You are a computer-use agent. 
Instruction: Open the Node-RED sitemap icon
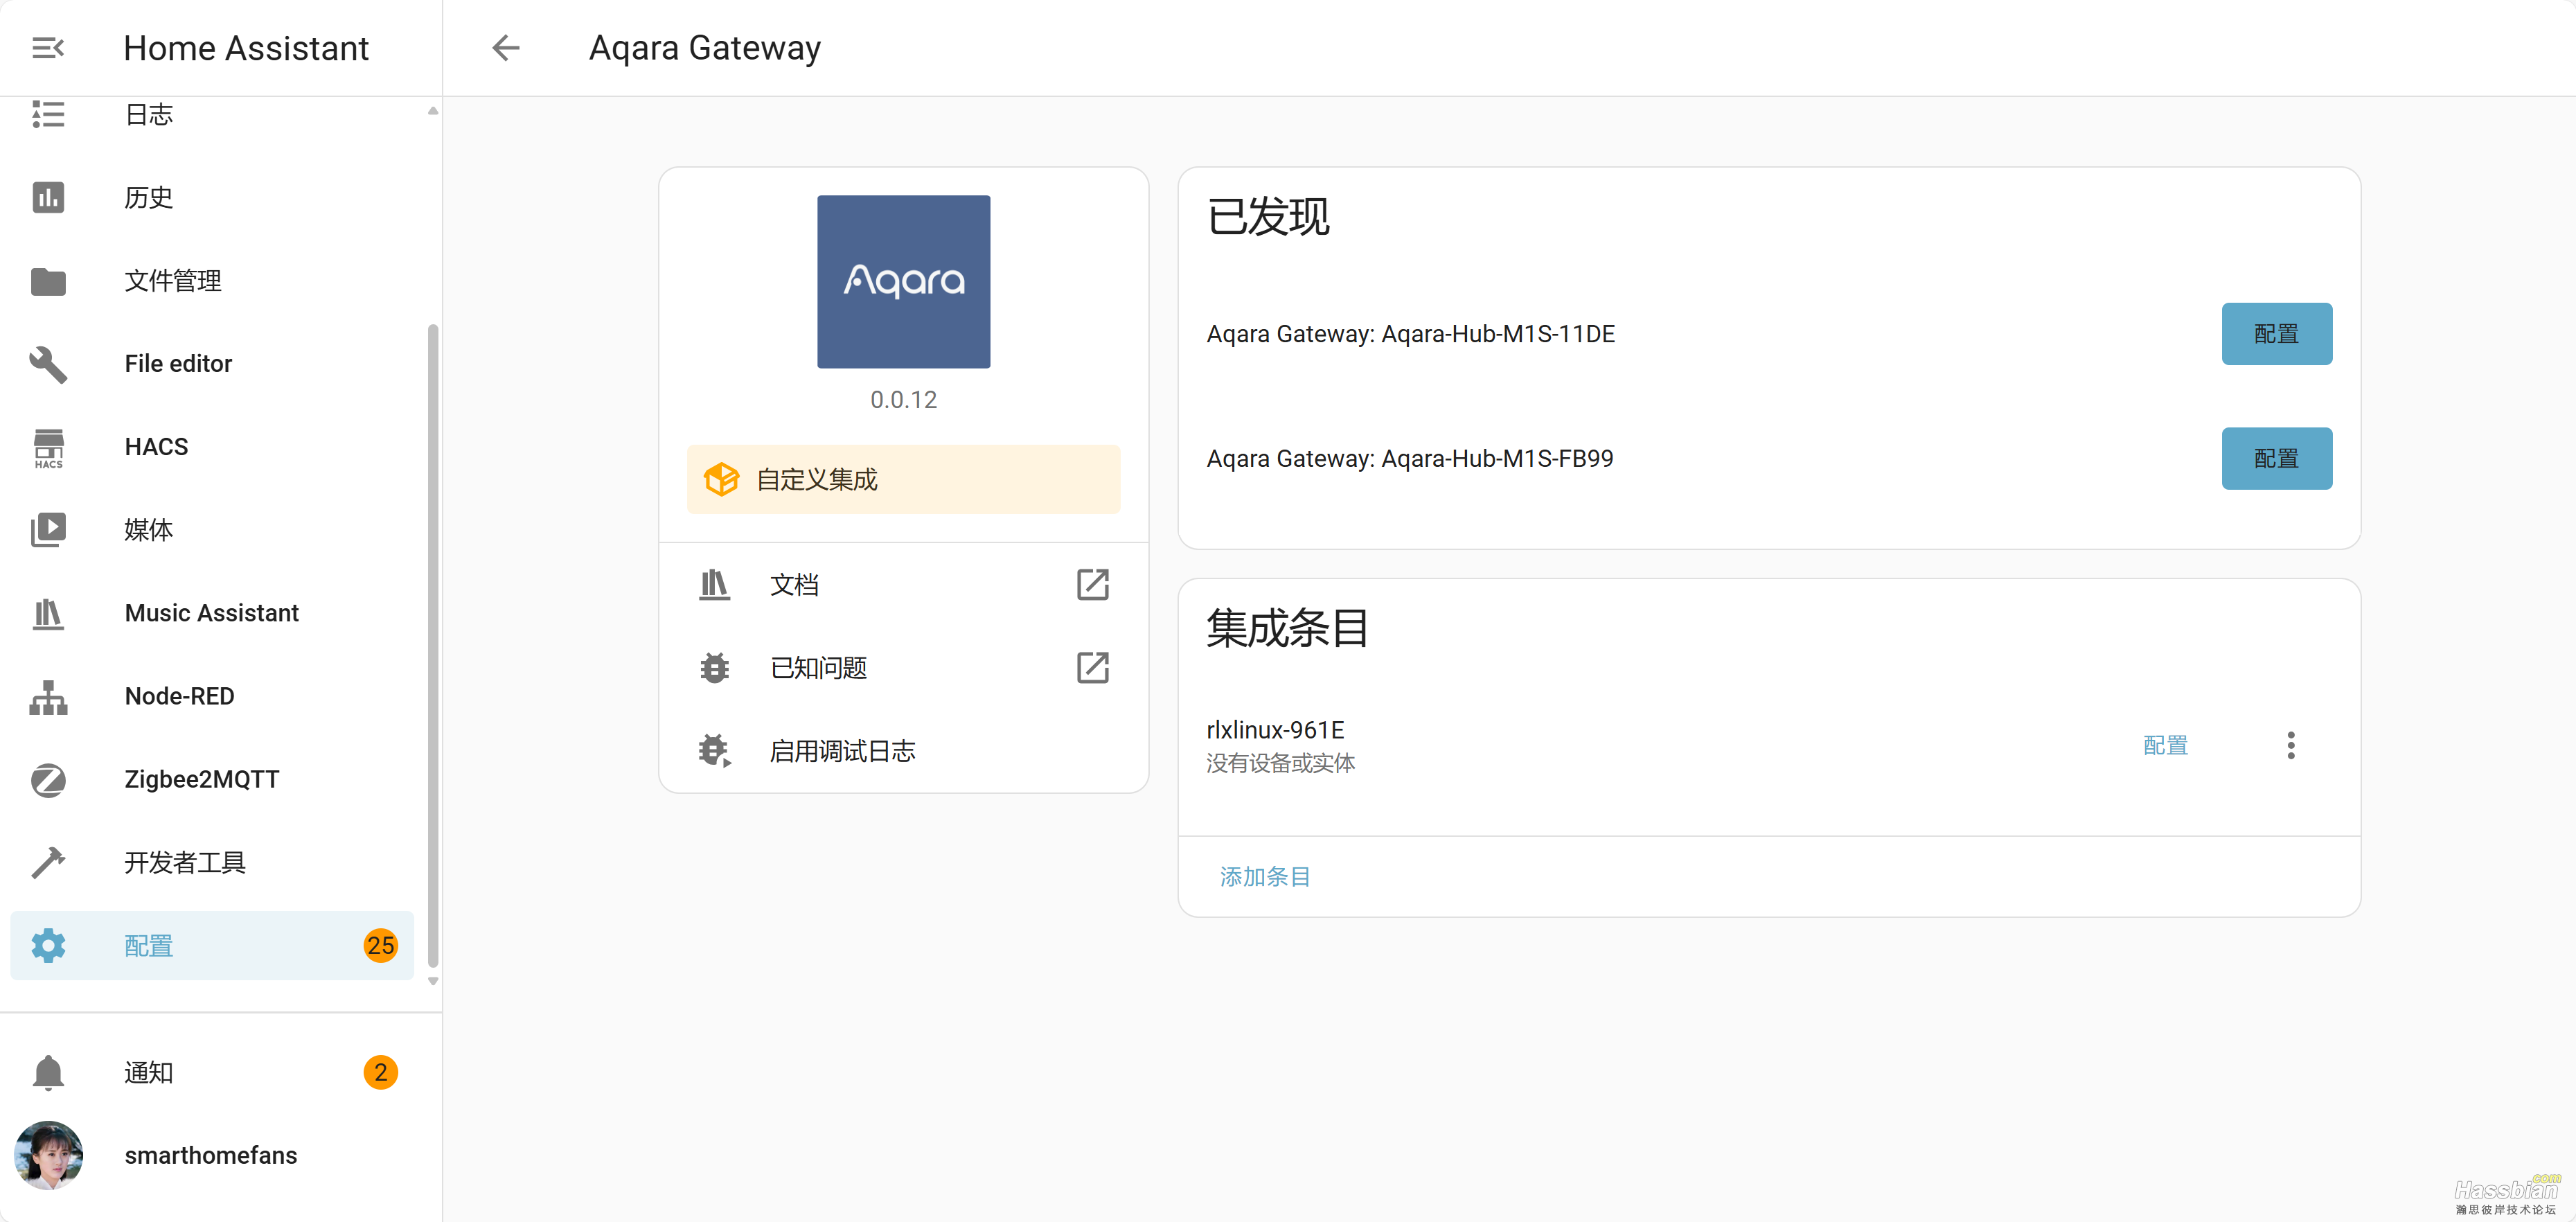coord(48,697)
